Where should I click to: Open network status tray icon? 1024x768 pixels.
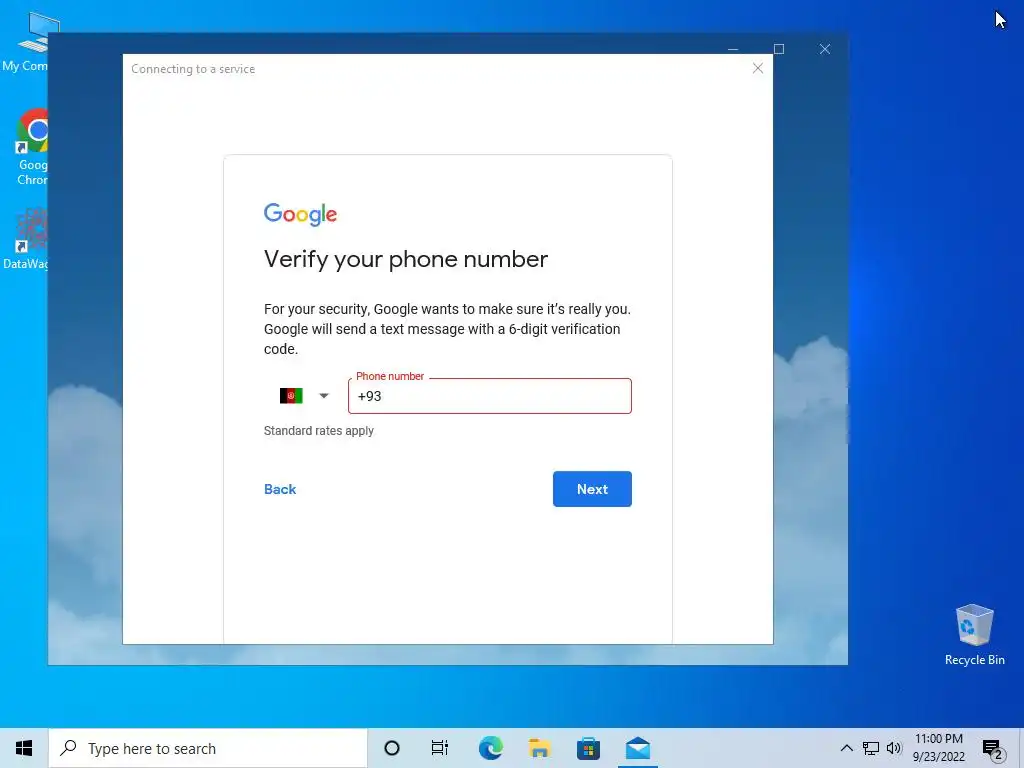871,748
